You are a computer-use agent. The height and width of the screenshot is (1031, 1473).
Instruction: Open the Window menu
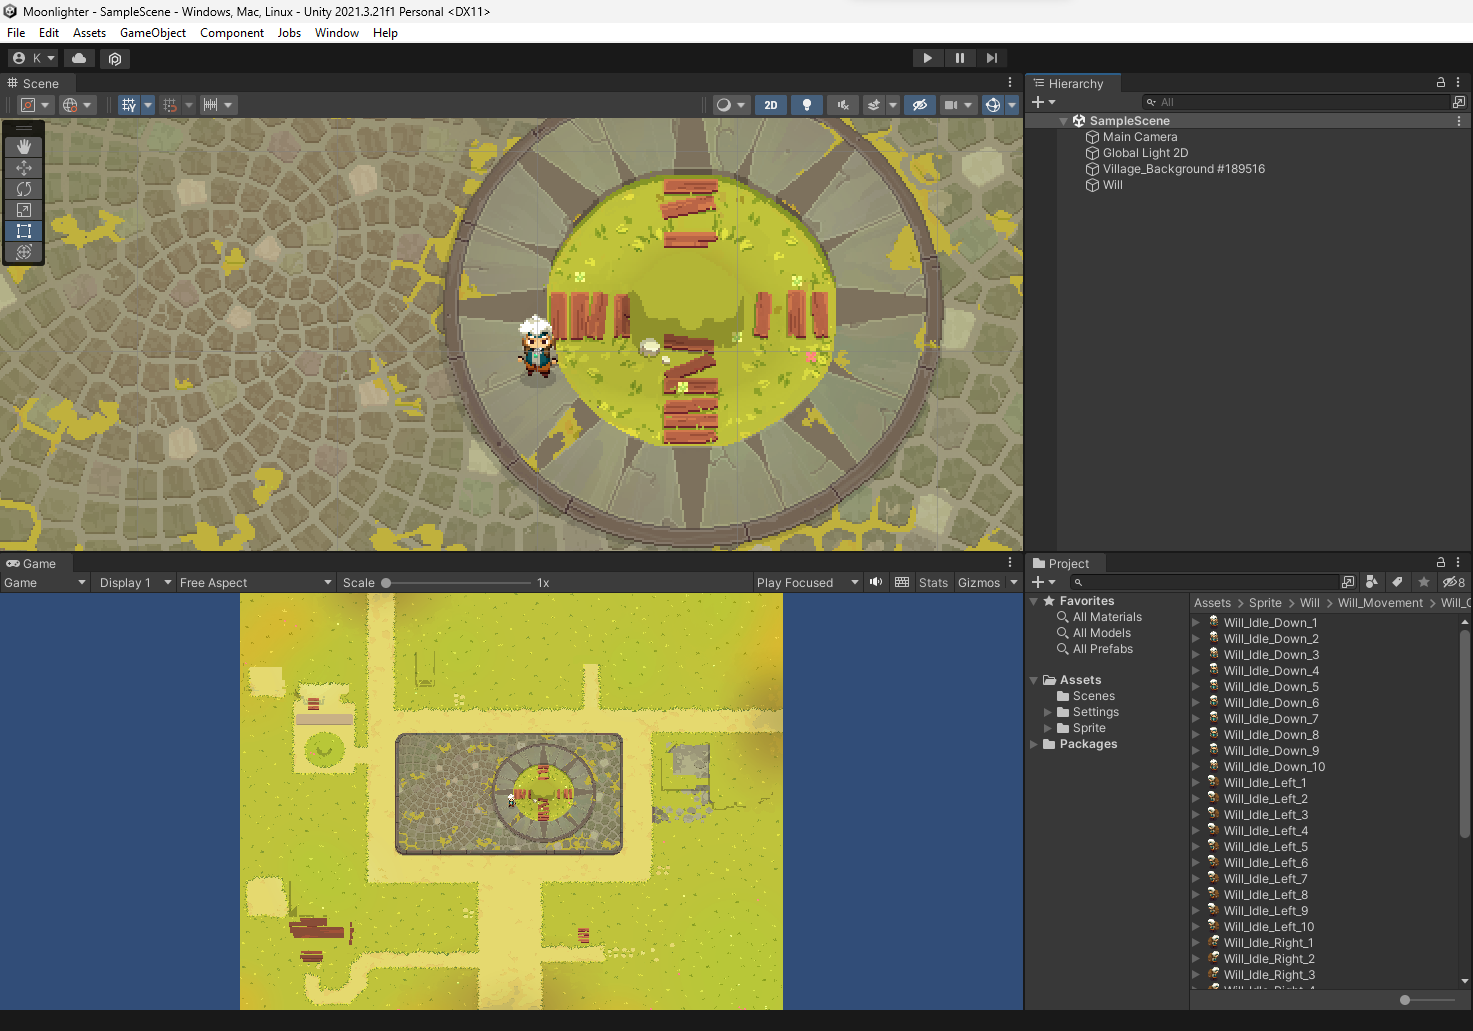[337, 33]
